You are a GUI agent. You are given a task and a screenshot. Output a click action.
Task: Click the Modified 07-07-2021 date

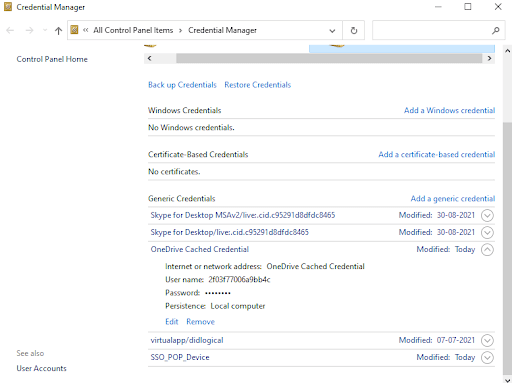click(456, 340)
